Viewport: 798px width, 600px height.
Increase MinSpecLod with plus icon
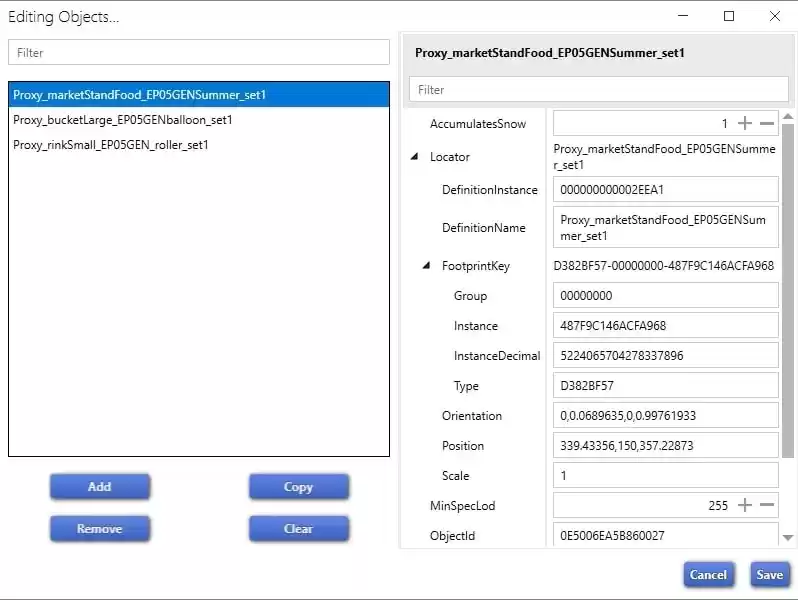point(744,506)
